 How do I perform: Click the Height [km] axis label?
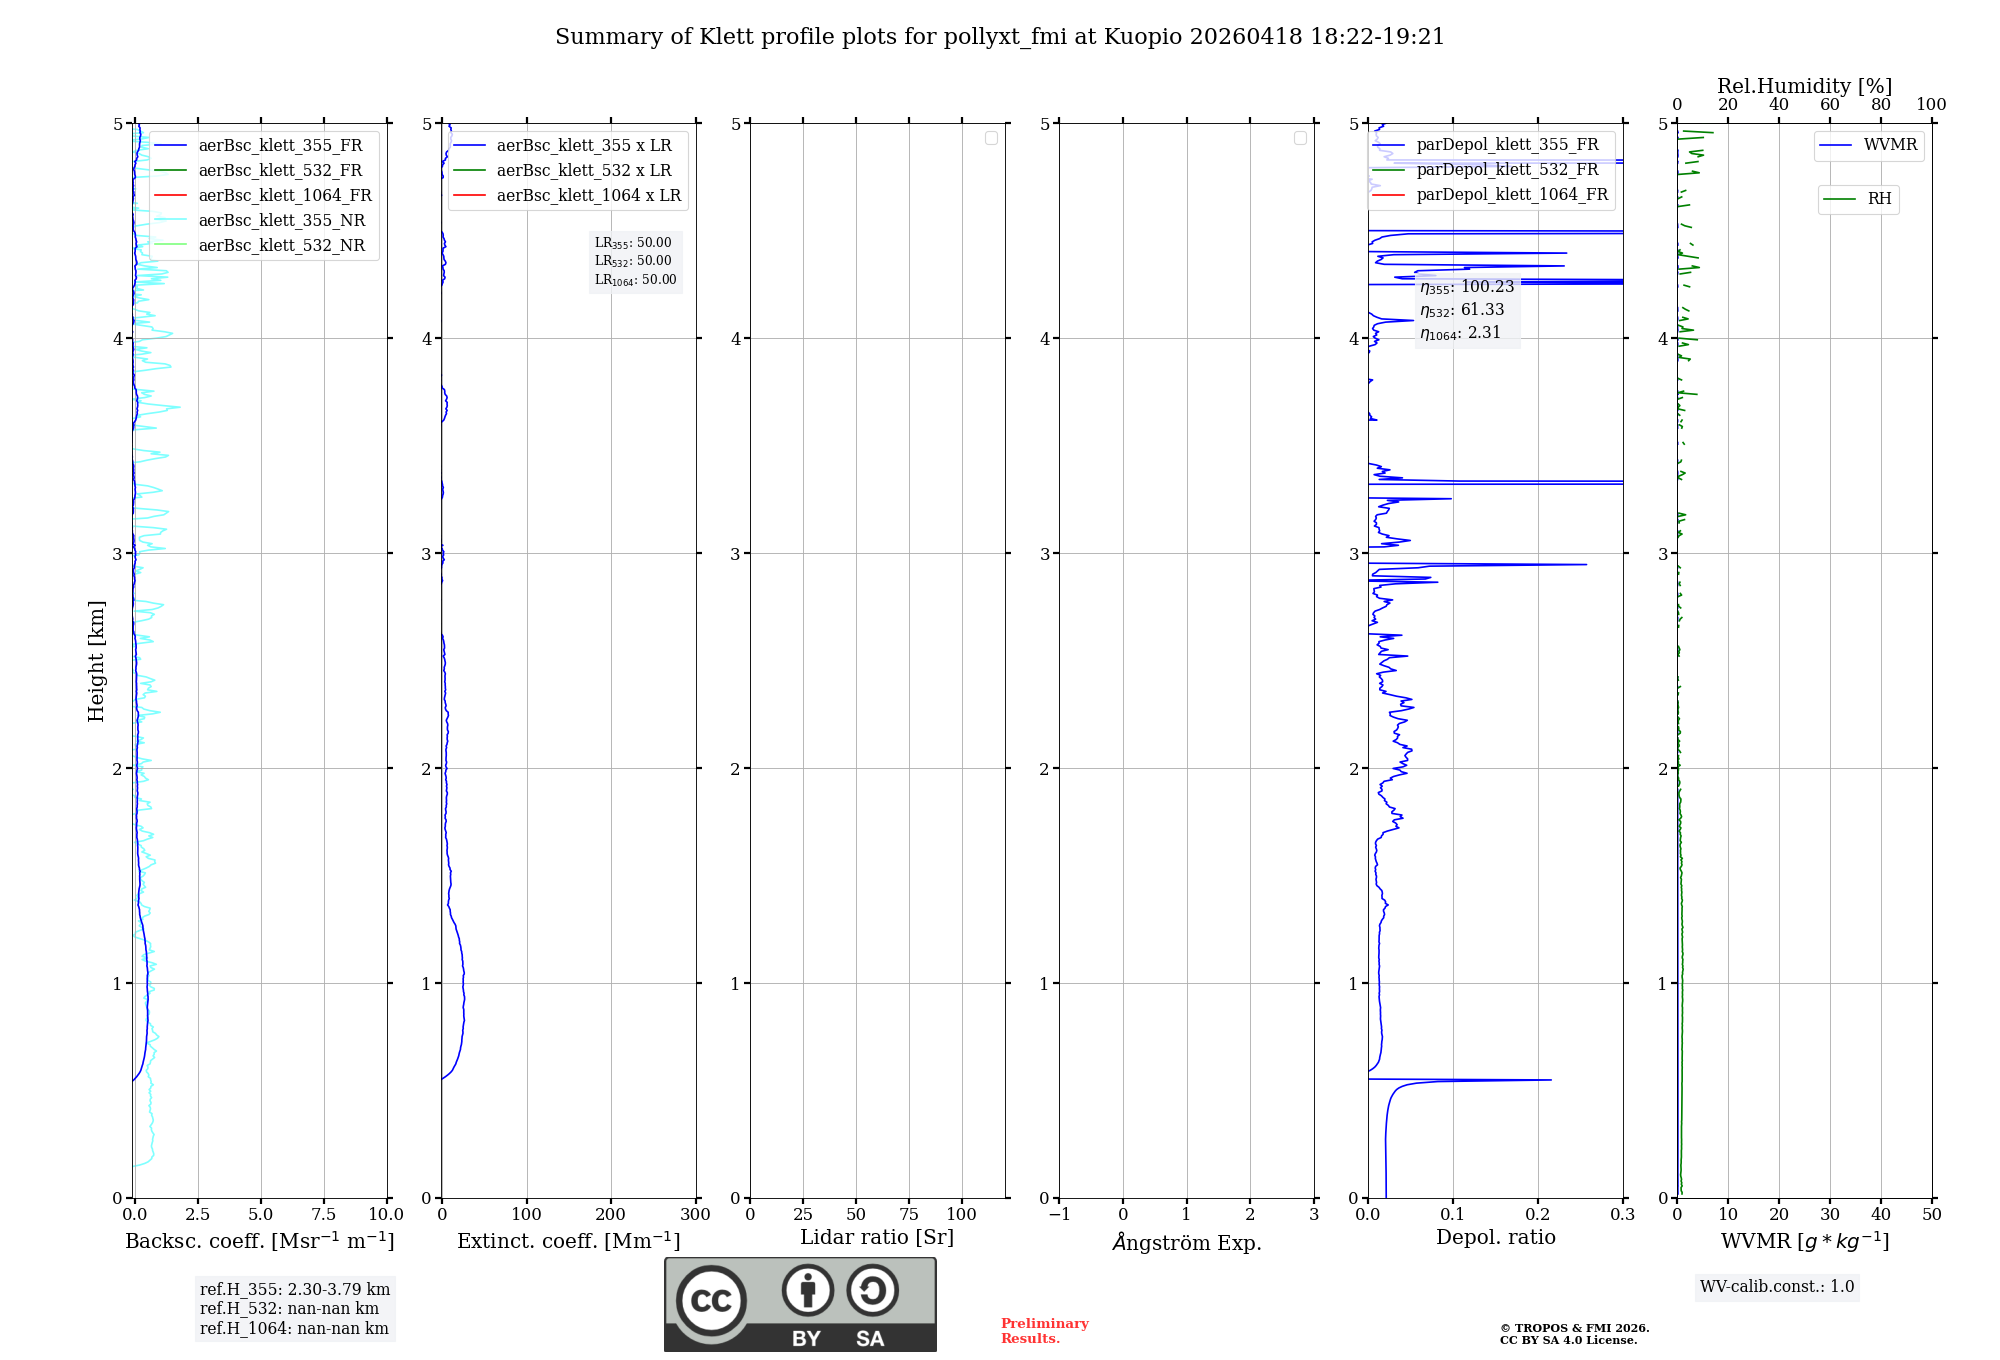(96, 660)
